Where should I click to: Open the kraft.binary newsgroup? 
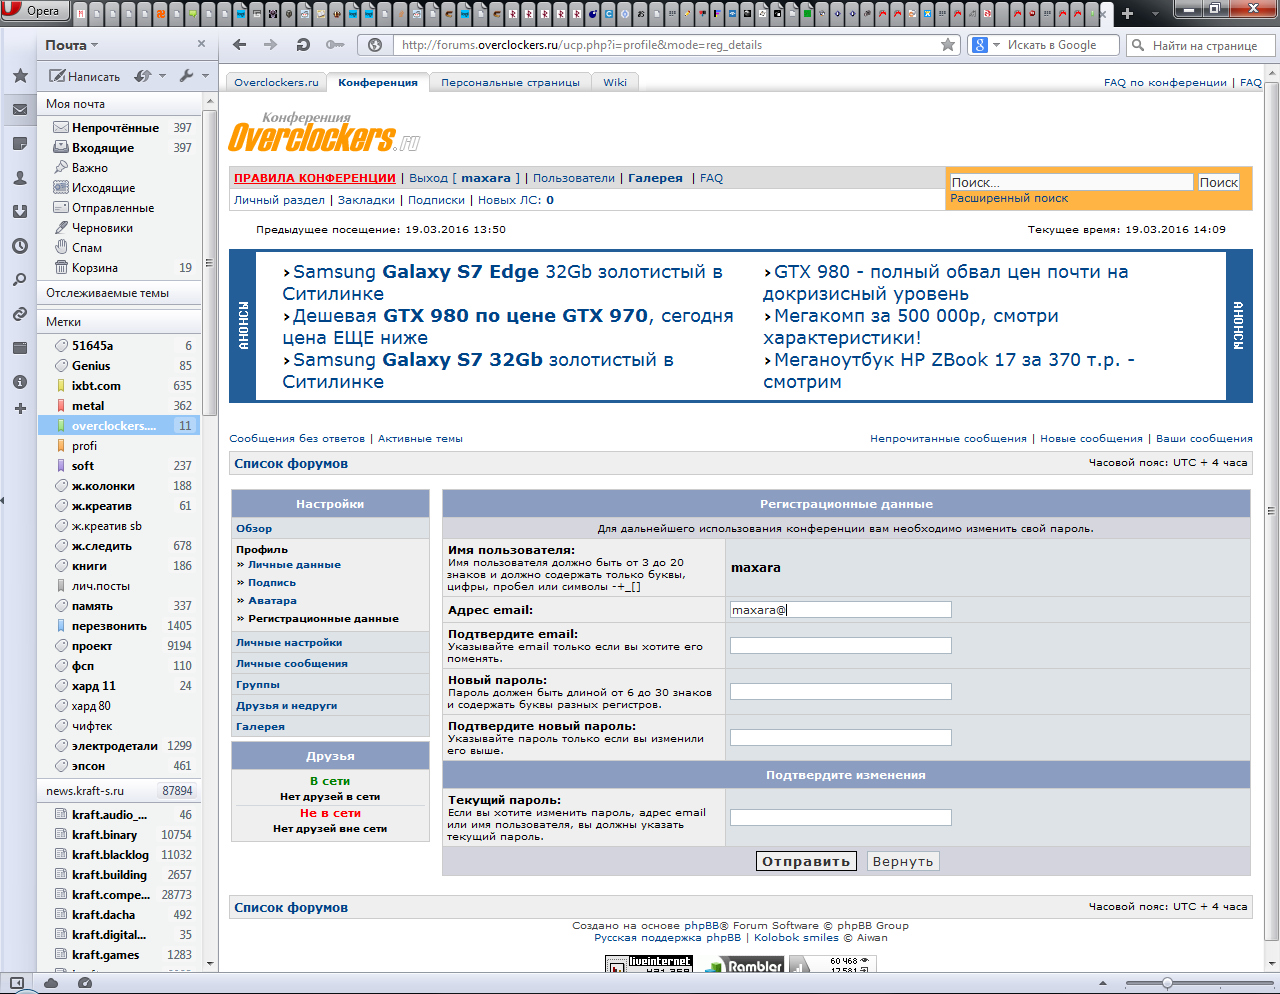[x=120, y=835]
